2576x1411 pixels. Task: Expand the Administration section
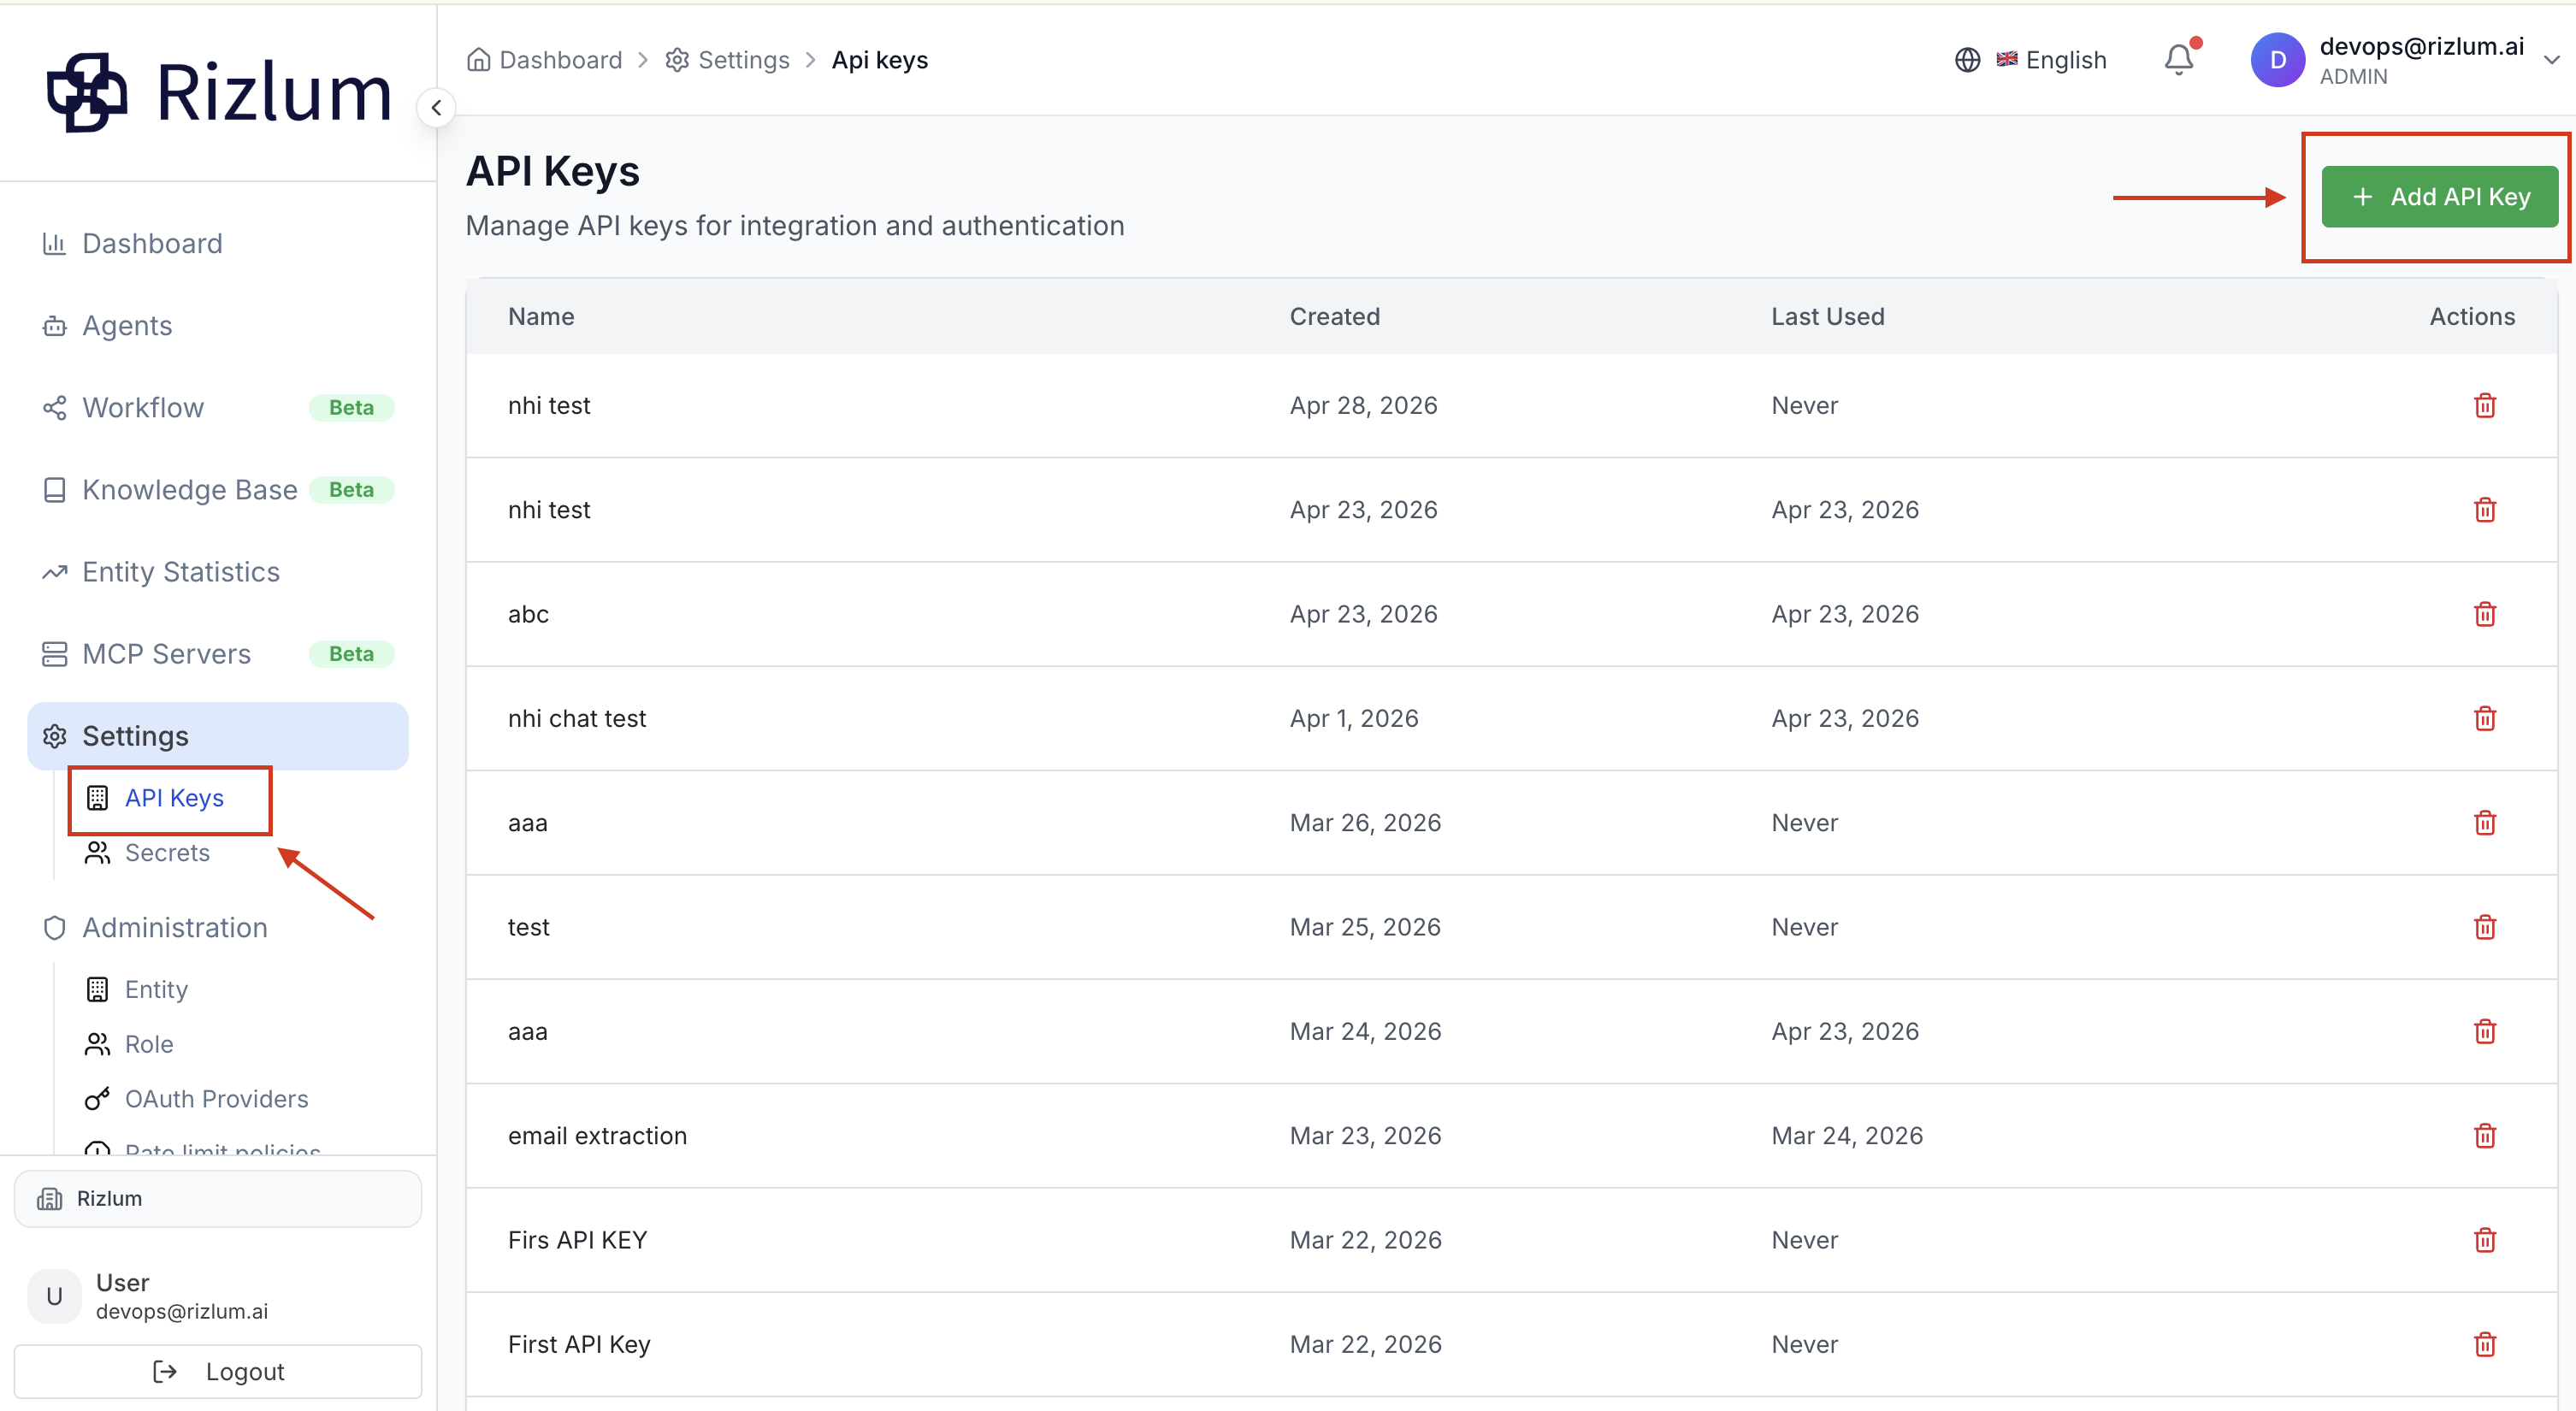(x=175, y=927)
